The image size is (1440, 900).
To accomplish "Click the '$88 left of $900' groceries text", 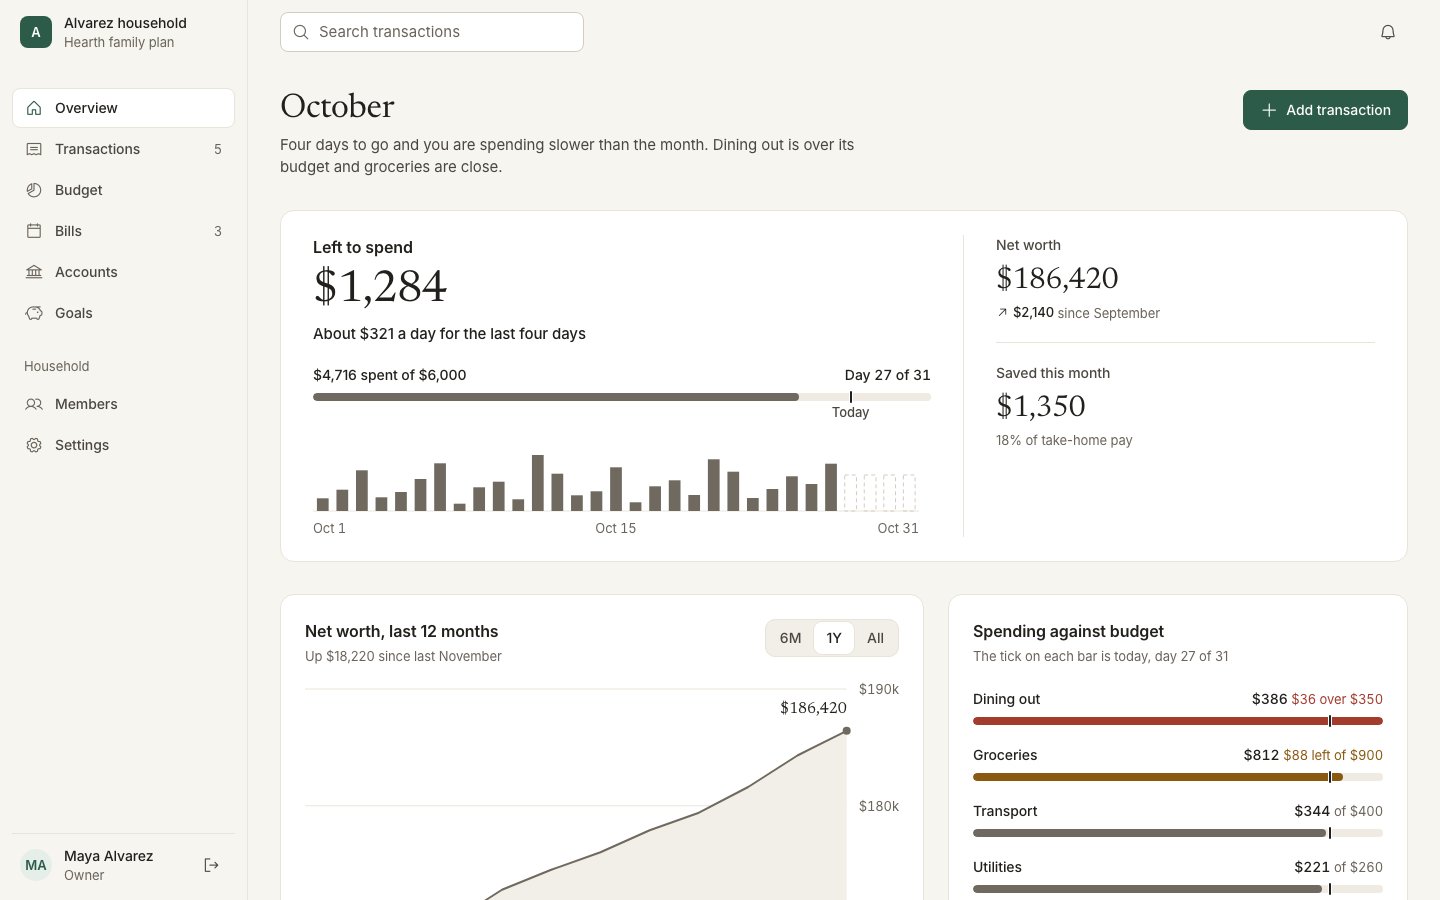I will point(1333,755).
